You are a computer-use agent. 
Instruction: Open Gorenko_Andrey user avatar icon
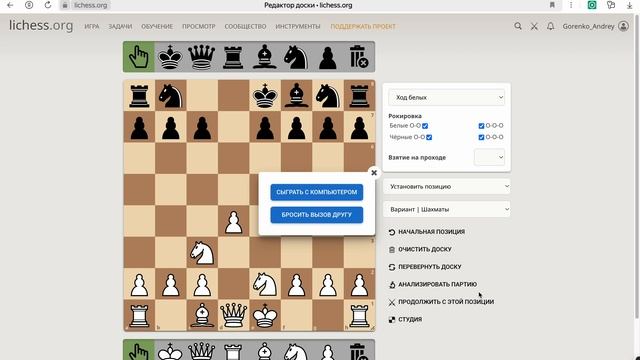pyautogui.click(x=623, y=26)
